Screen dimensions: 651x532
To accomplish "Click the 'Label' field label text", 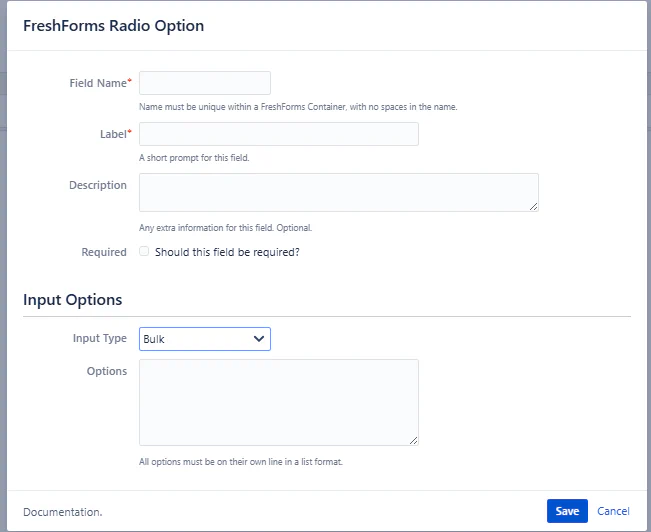I will pyautogui.click(x=112, y=134).
